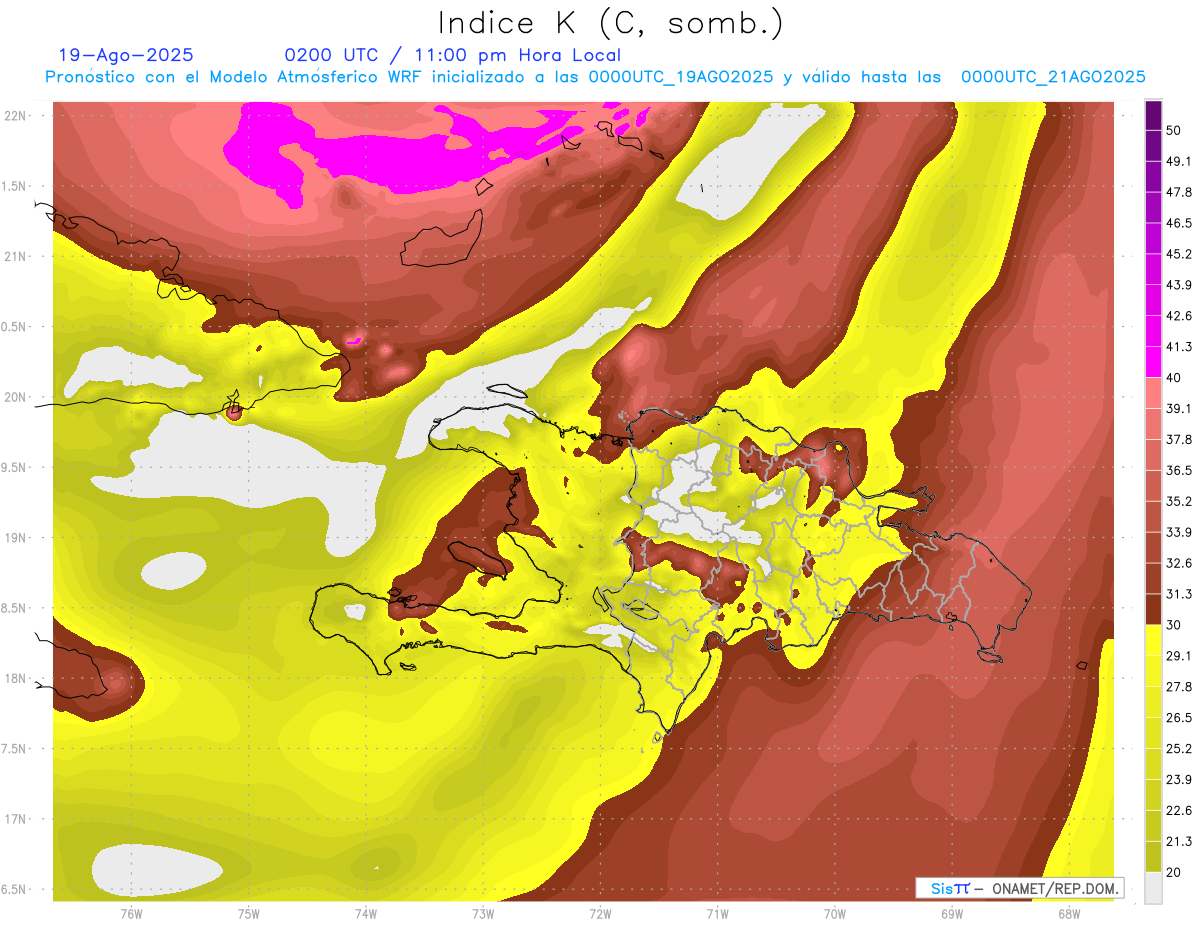Select the "41.3" colorbar value
This screenshot has height=927, width=1200.
coord(1179,347)
